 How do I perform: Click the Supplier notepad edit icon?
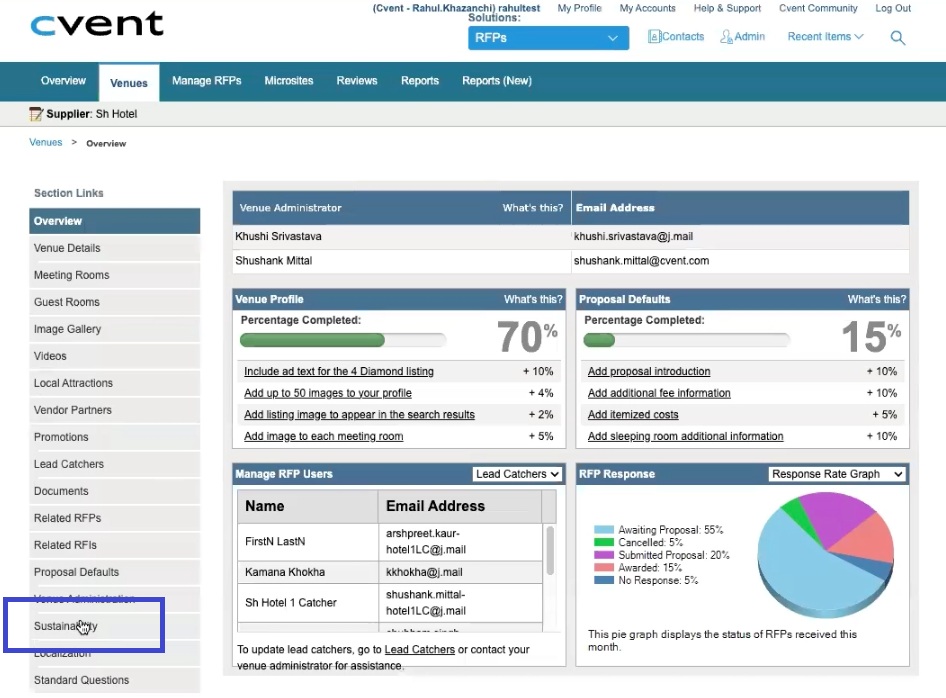point(36,114)
